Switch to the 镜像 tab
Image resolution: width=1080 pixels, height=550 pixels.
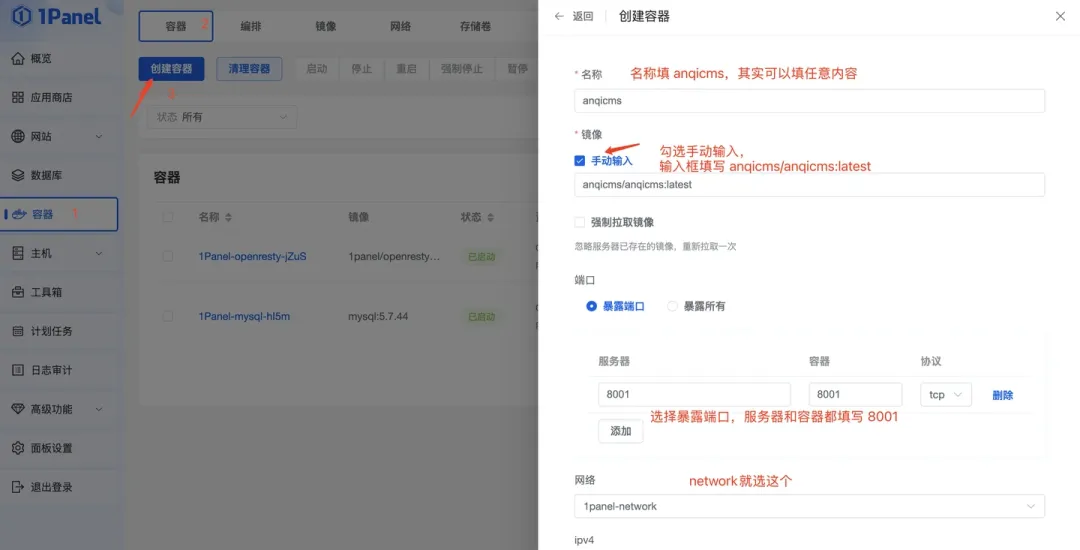[x=326, y=26]
